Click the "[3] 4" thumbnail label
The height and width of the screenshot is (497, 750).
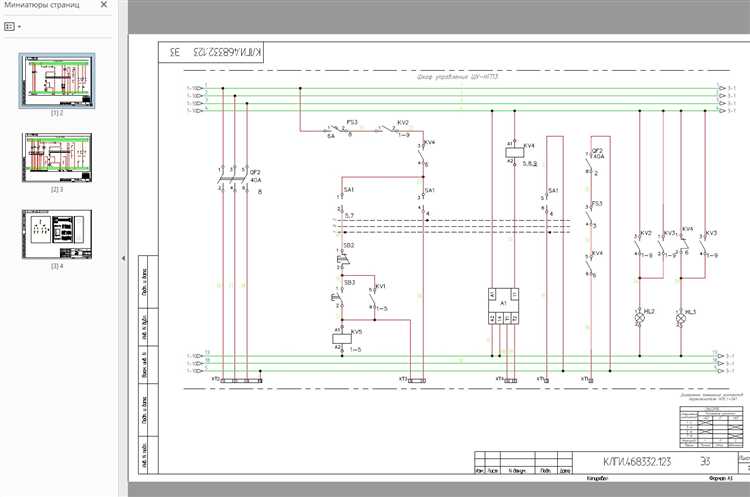(x=57, y=266)
